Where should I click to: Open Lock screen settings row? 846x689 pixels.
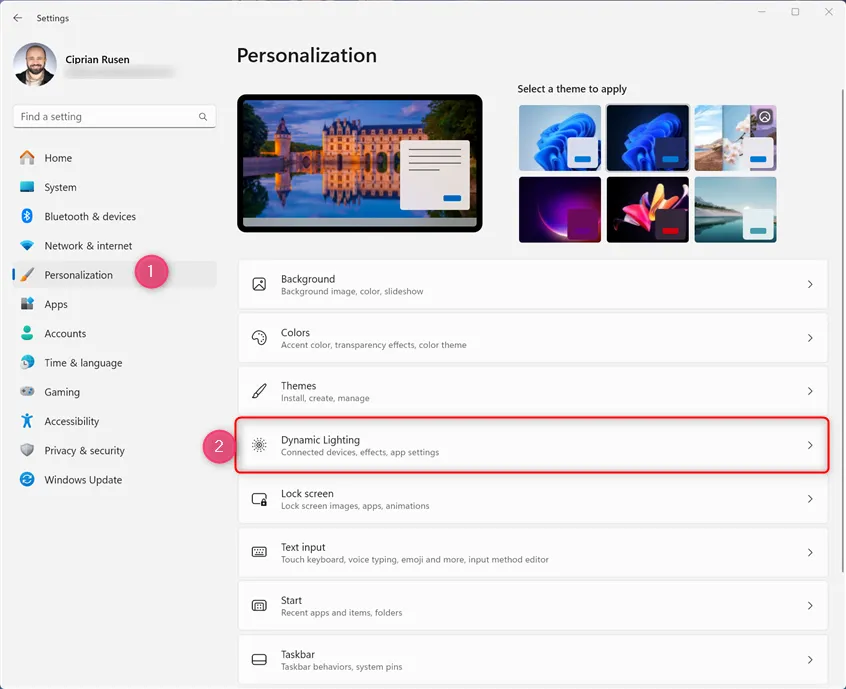point(533,499)
